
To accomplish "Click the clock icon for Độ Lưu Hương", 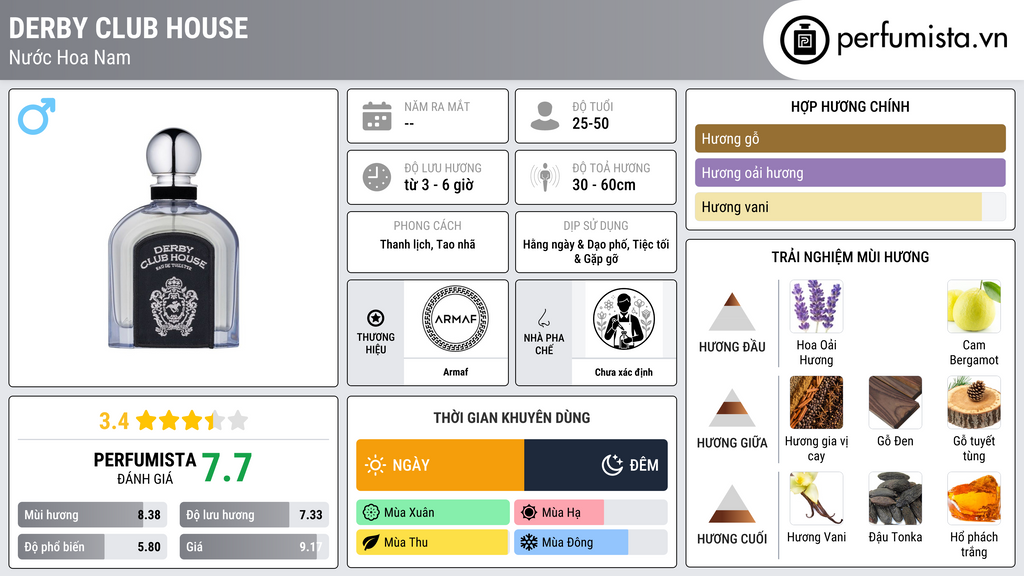I will pyautogui.click(x=377, y=177).
